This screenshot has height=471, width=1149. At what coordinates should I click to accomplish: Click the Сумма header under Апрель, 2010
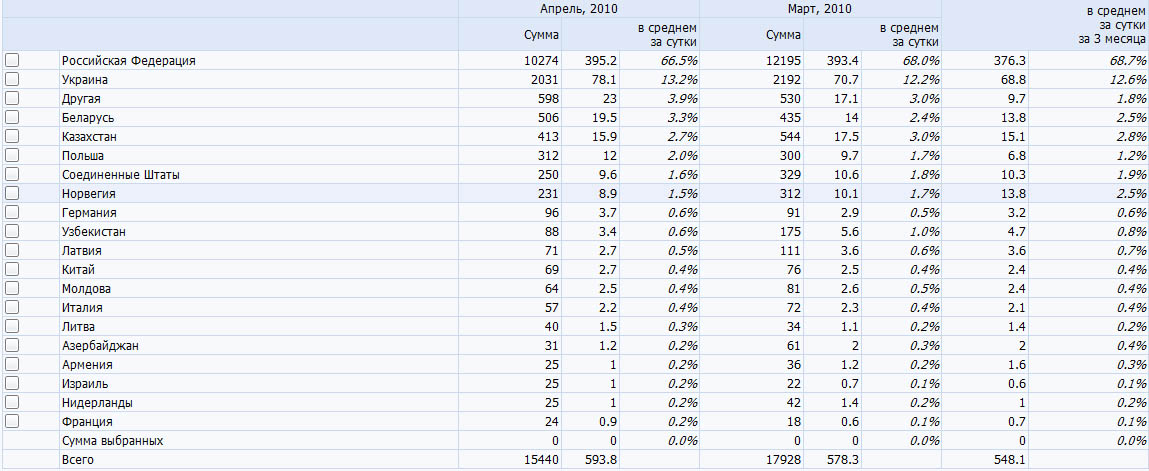point(541,35)
